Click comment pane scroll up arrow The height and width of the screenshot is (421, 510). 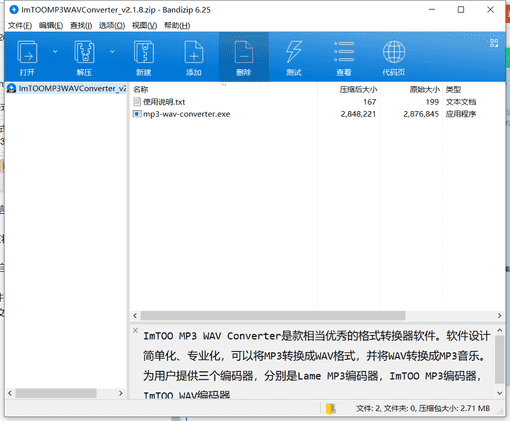[499, 330]
